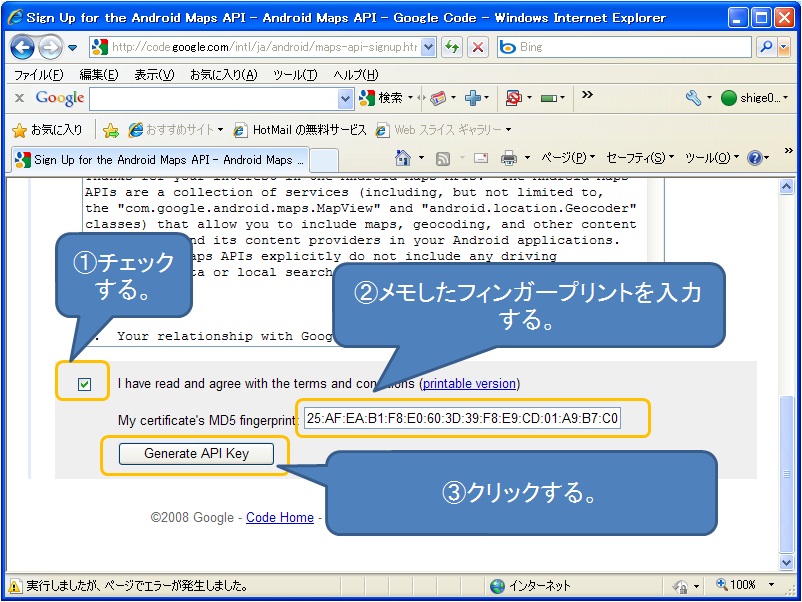Click the Bing search magnifier icon

(x=766, y=47)
